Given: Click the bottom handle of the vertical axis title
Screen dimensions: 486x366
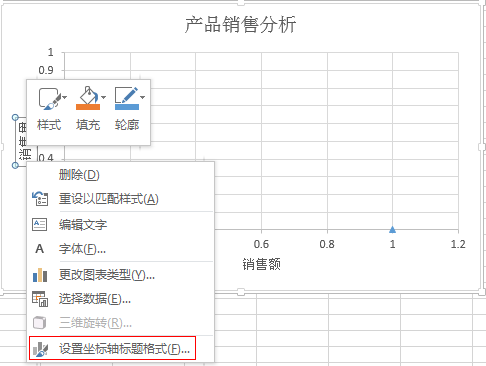Looking at the screenshot, I should pos(15,165).
